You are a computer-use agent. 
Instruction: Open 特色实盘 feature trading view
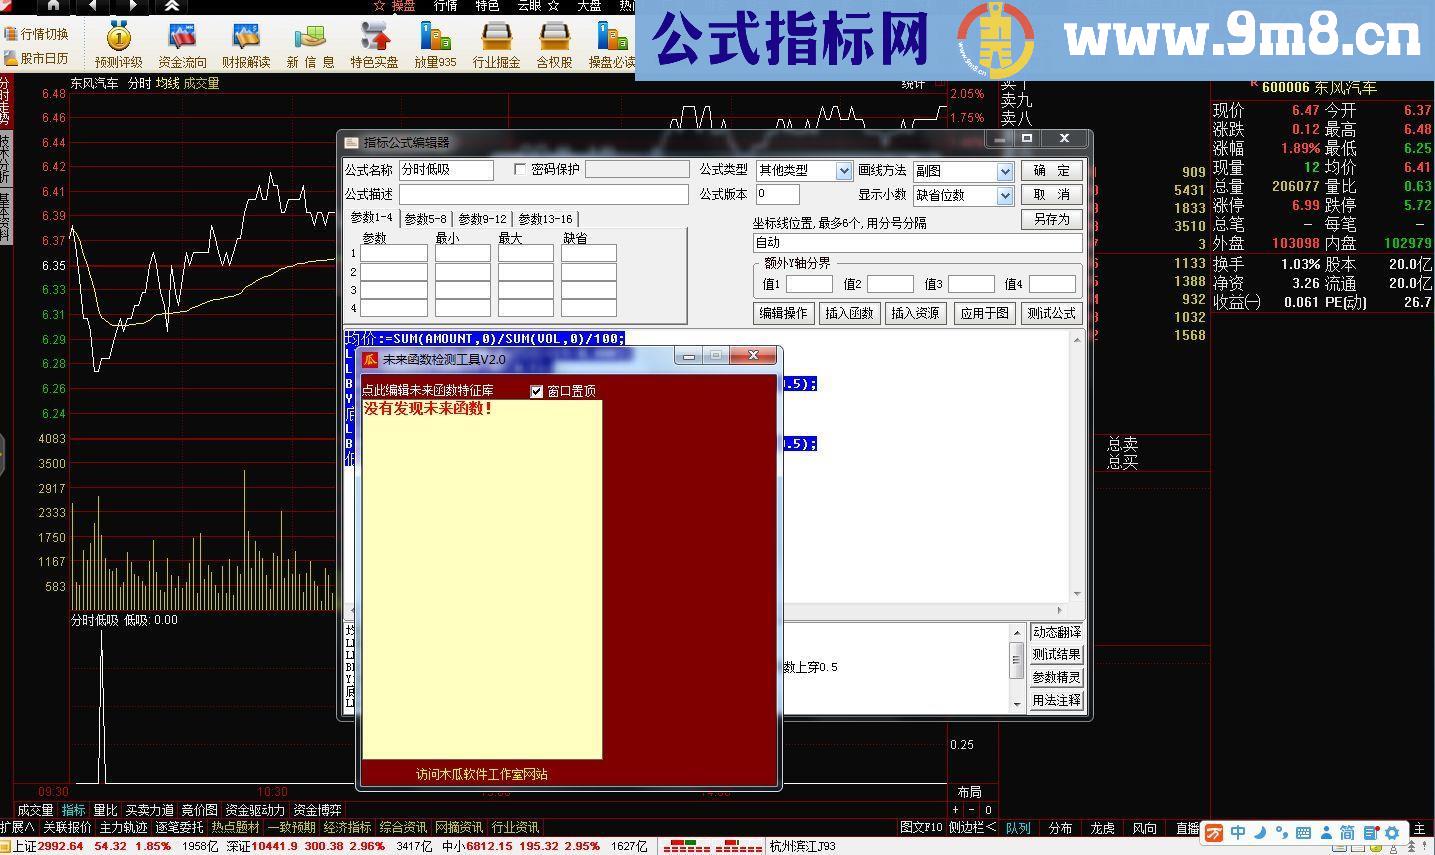373,42
